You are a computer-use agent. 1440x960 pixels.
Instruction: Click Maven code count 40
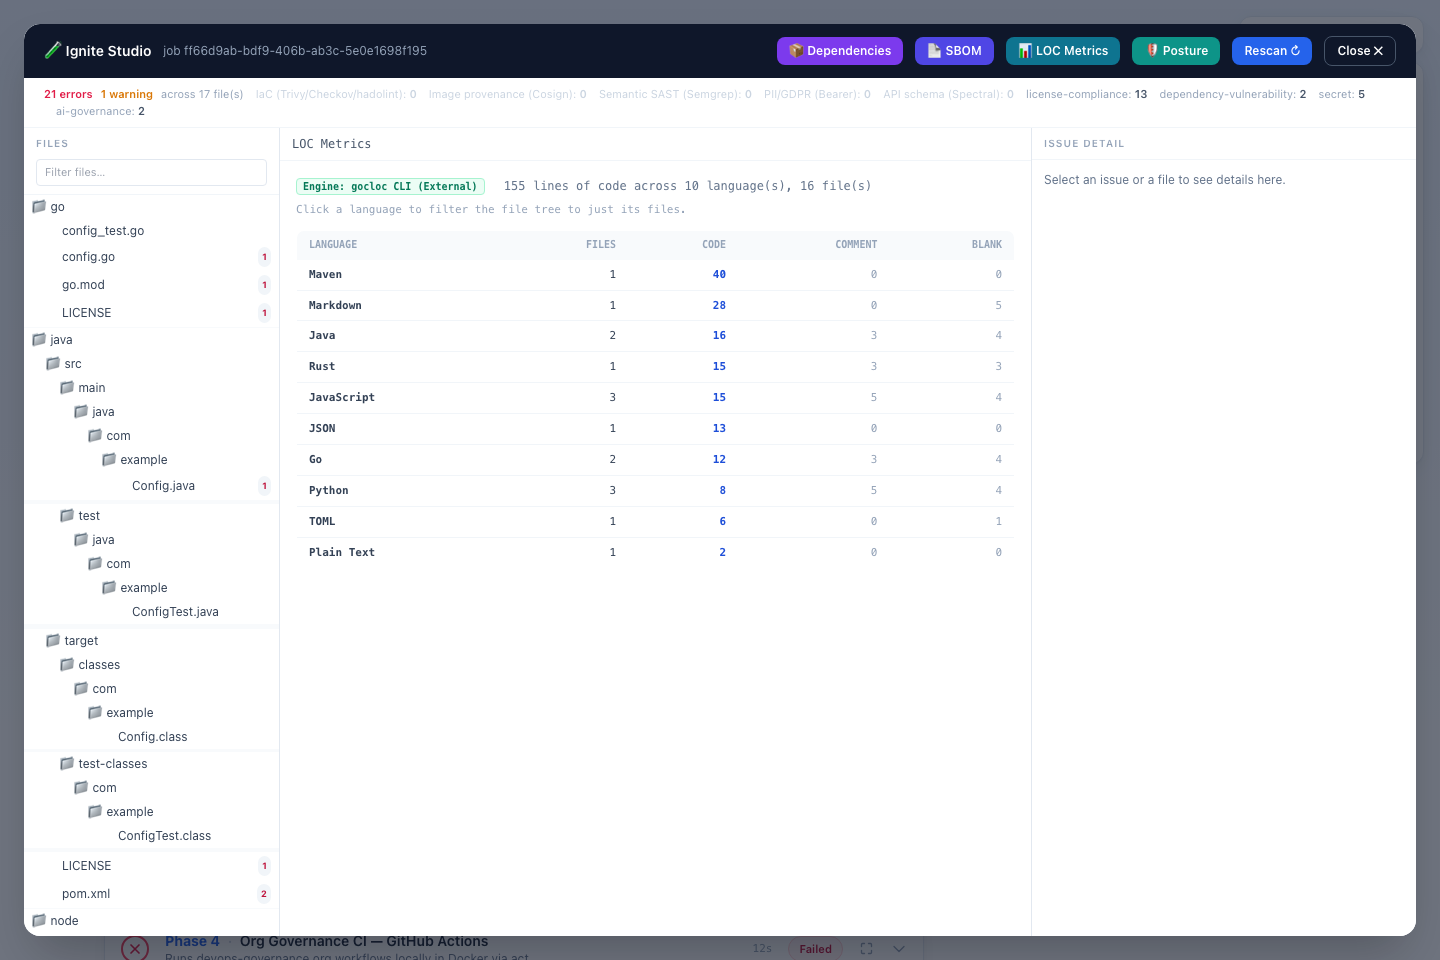click(719, 274)
